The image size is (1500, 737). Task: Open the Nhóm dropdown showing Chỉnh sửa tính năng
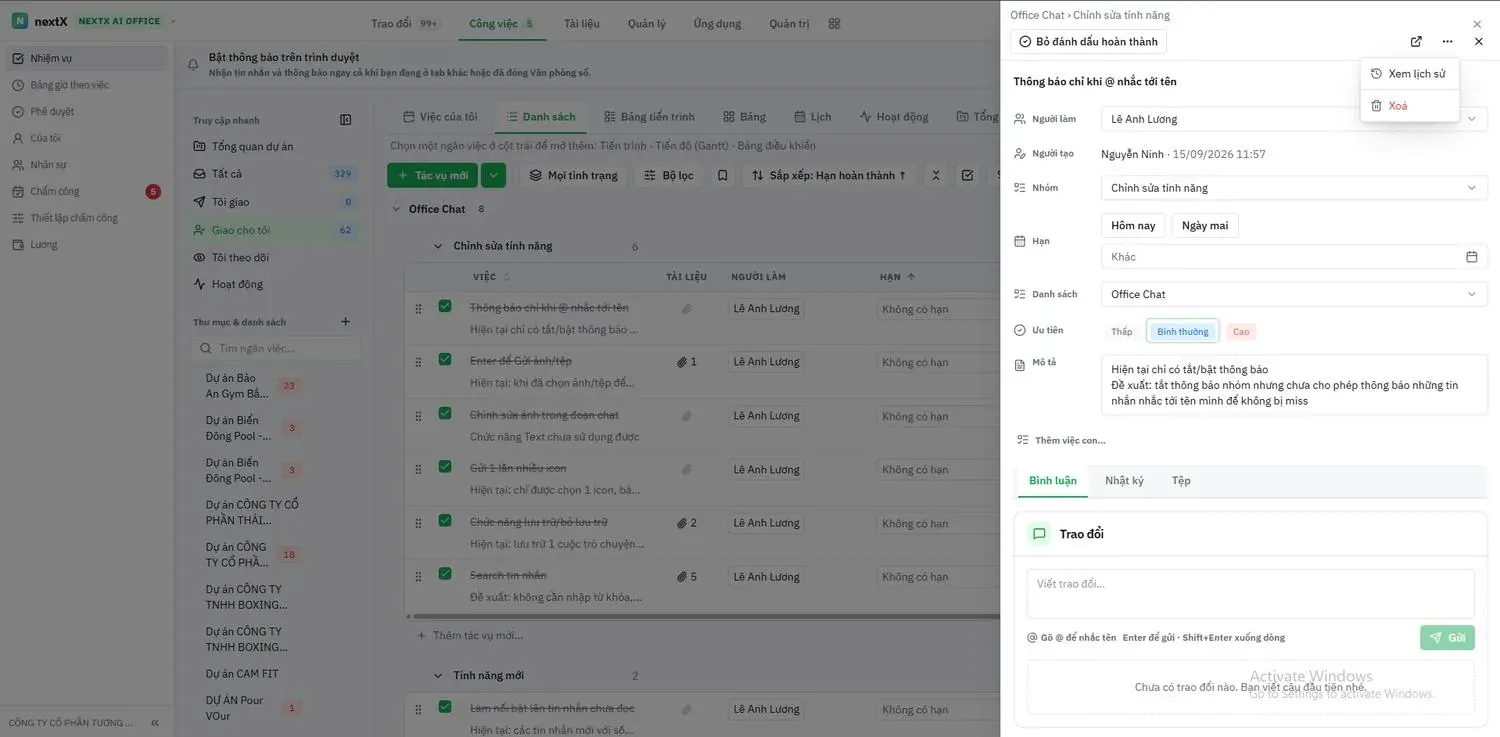point(1294,188)
